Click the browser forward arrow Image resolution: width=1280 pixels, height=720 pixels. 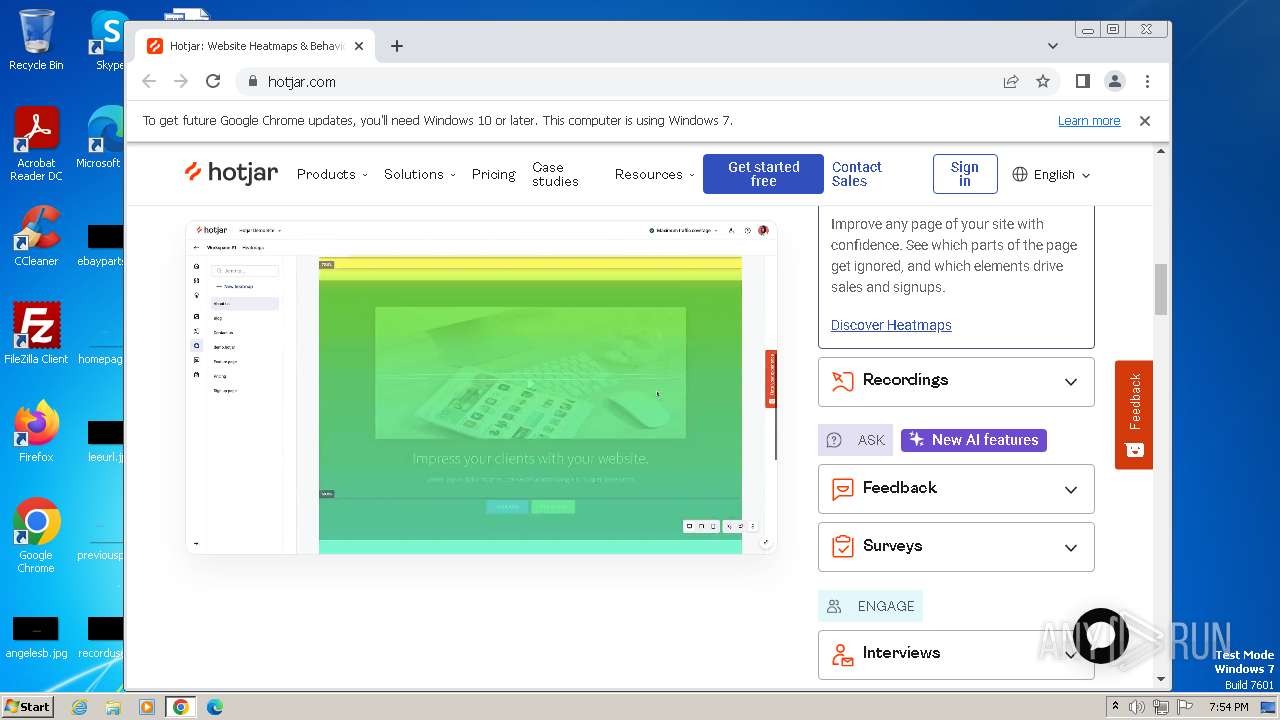coord(181,81)
